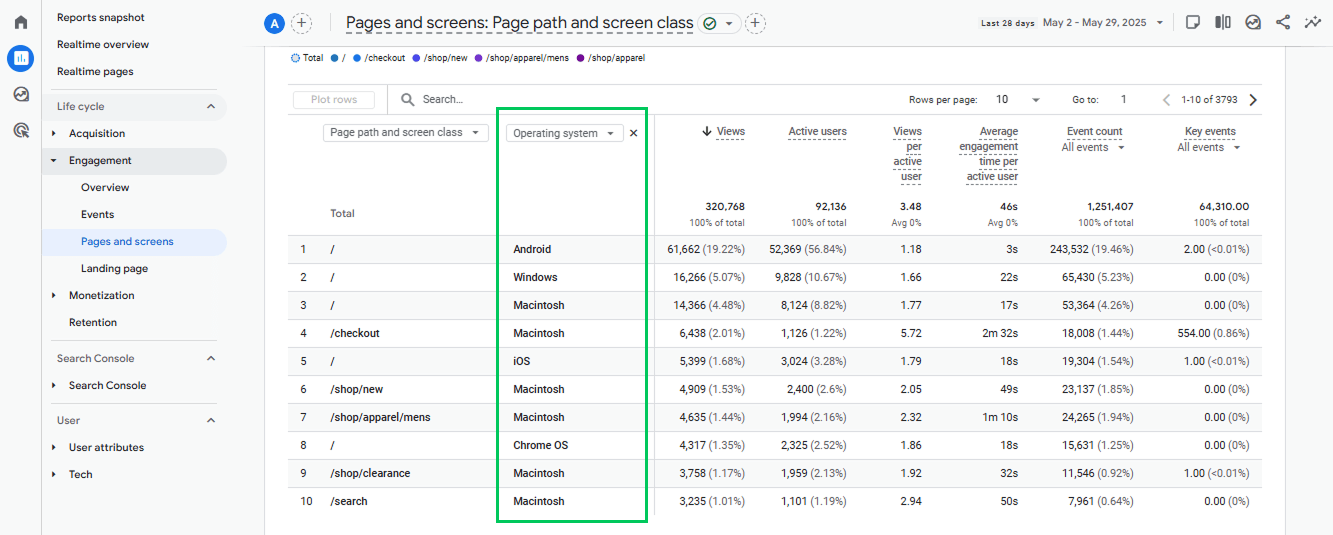Select the Reports bar chart icon
The image size is (1333, 535).
[20, 59]
